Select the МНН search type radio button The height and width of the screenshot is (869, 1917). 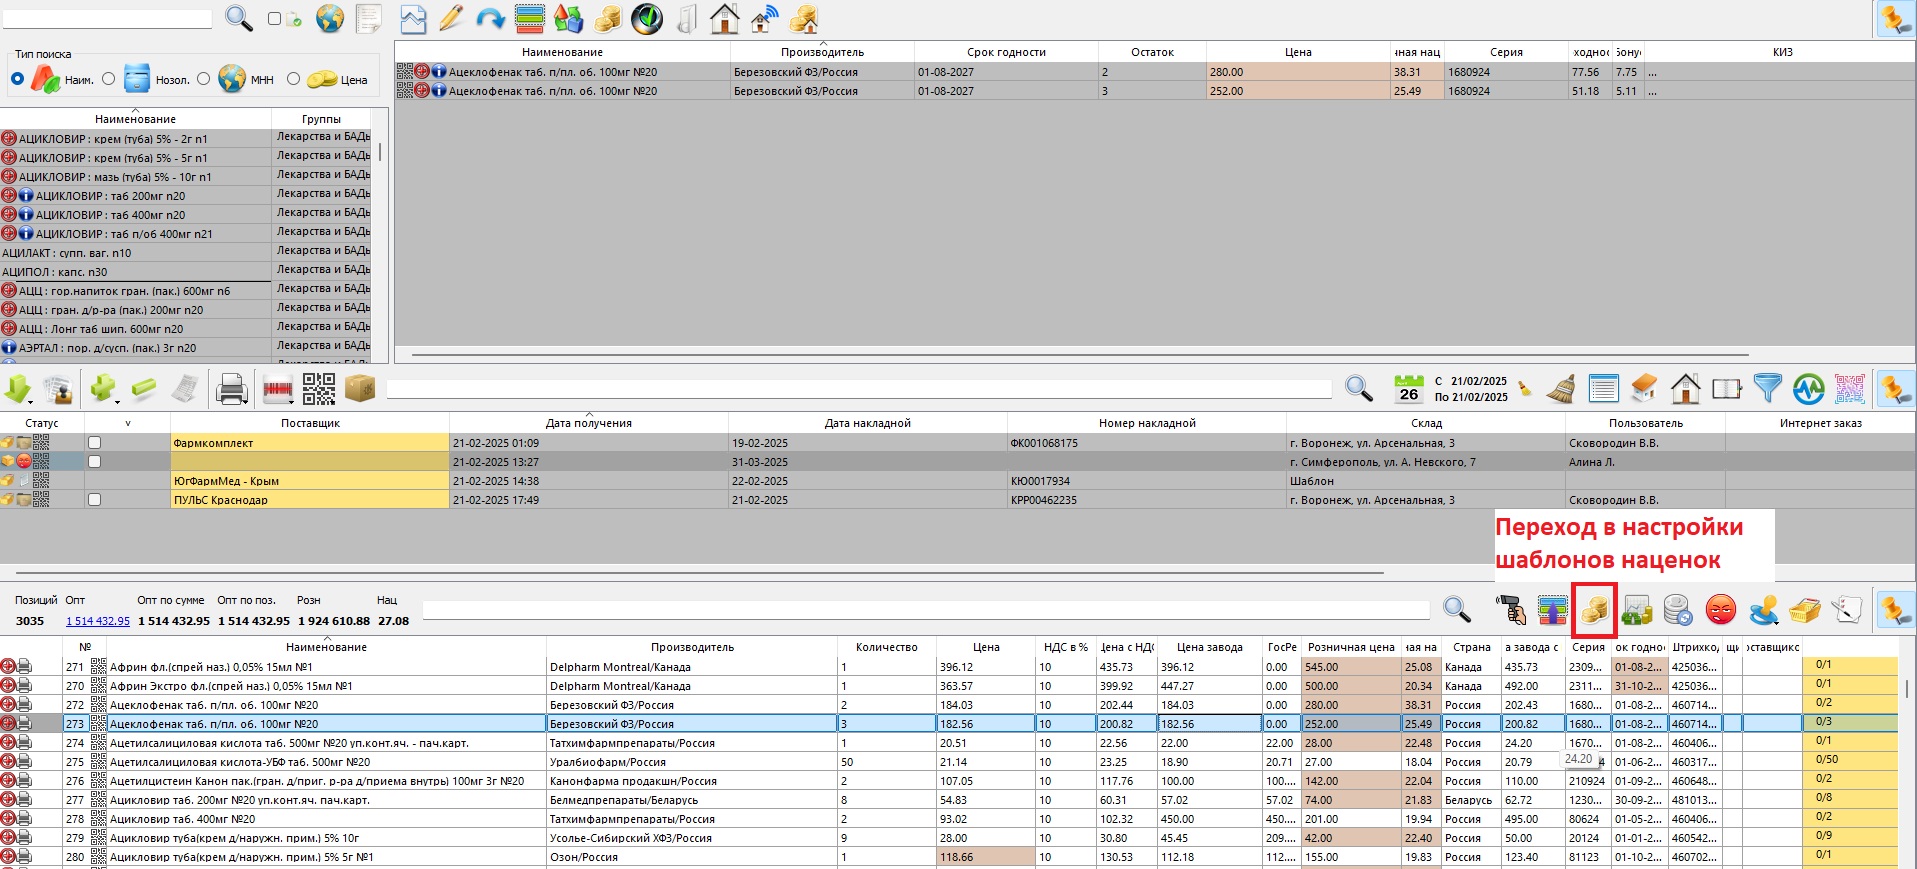pos(204,79)
